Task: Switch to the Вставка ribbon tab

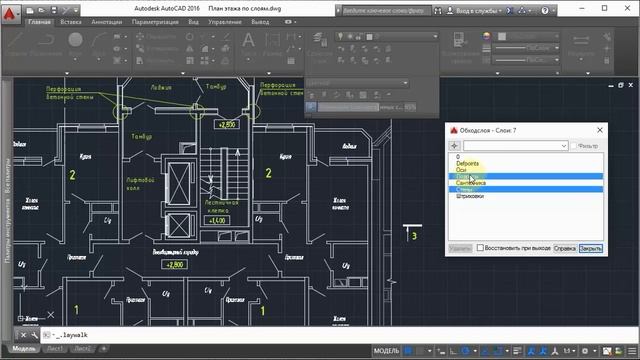Action: 71,22
